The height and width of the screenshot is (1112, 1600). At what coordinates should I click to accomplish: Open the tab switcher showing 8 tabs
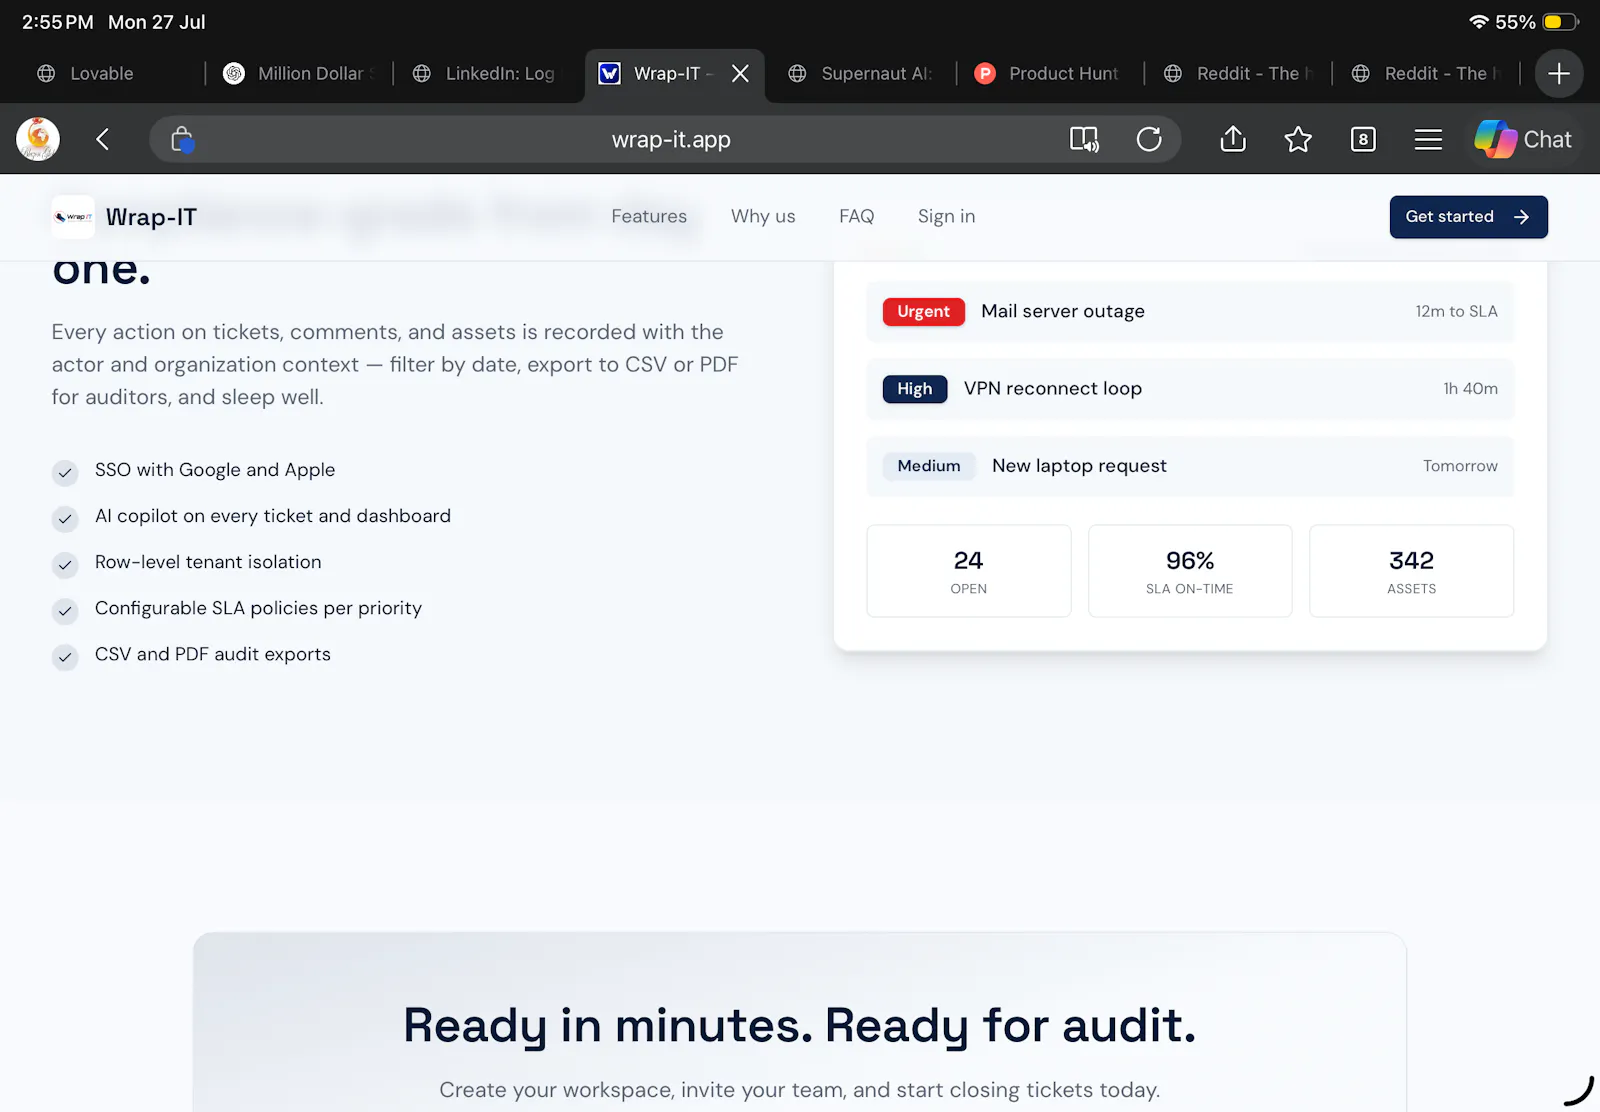[1363, 139]
